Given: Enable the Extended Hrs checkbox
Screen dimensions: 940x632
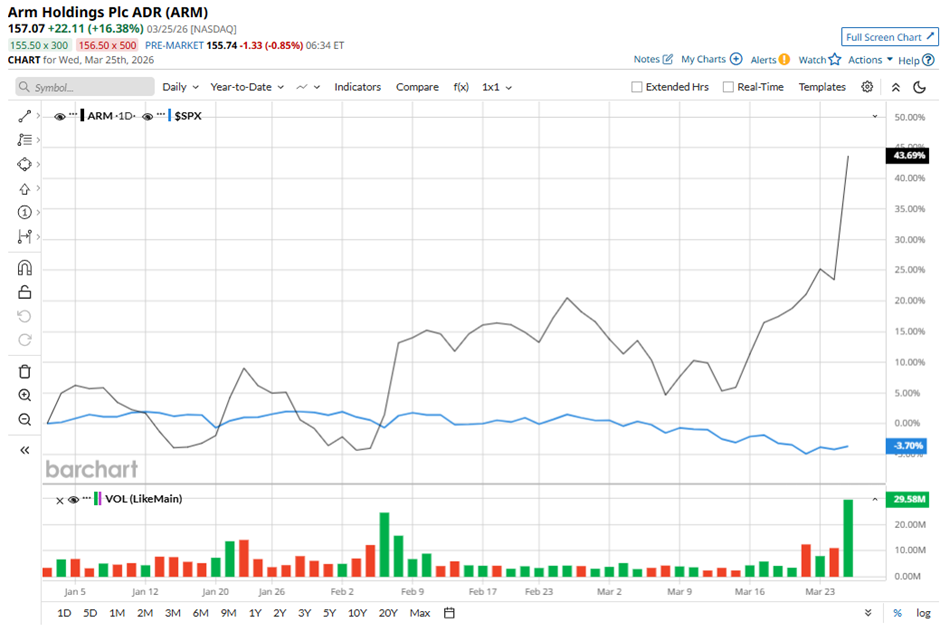Looking at the screenshot, I should click(637, 87).
